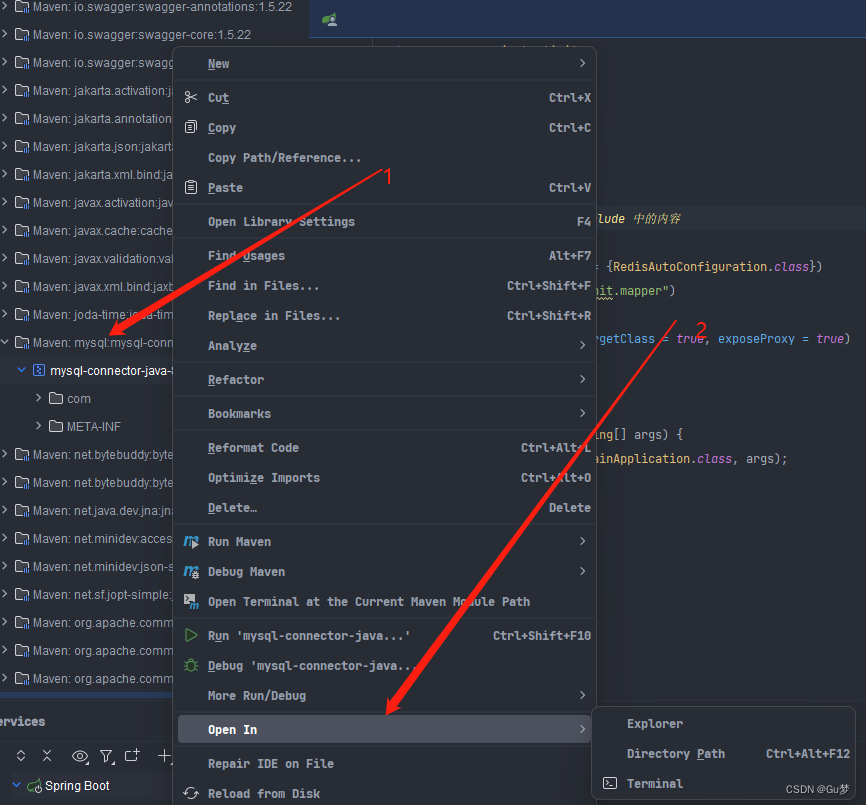This screenshot has width=866, height=805.
Task: Select Explorer in the Open In submenu
Action: [x=654, y=723]
